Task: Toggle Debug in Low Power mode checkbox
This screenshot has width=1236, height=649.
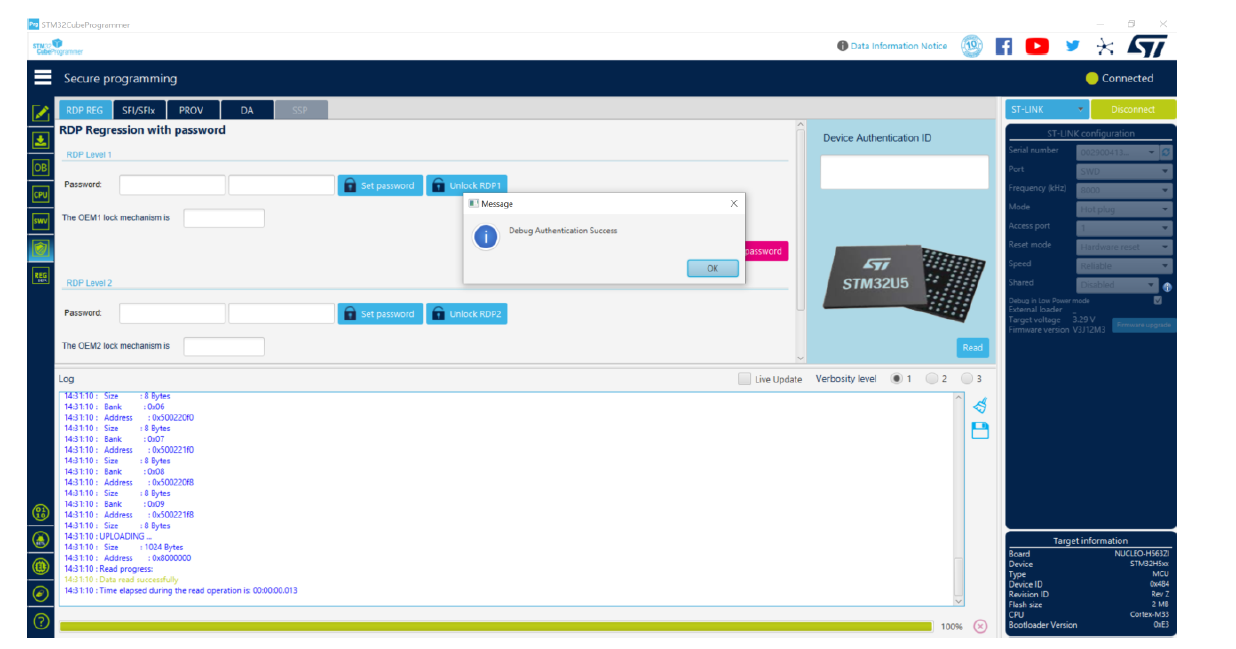Action: 1158,300
